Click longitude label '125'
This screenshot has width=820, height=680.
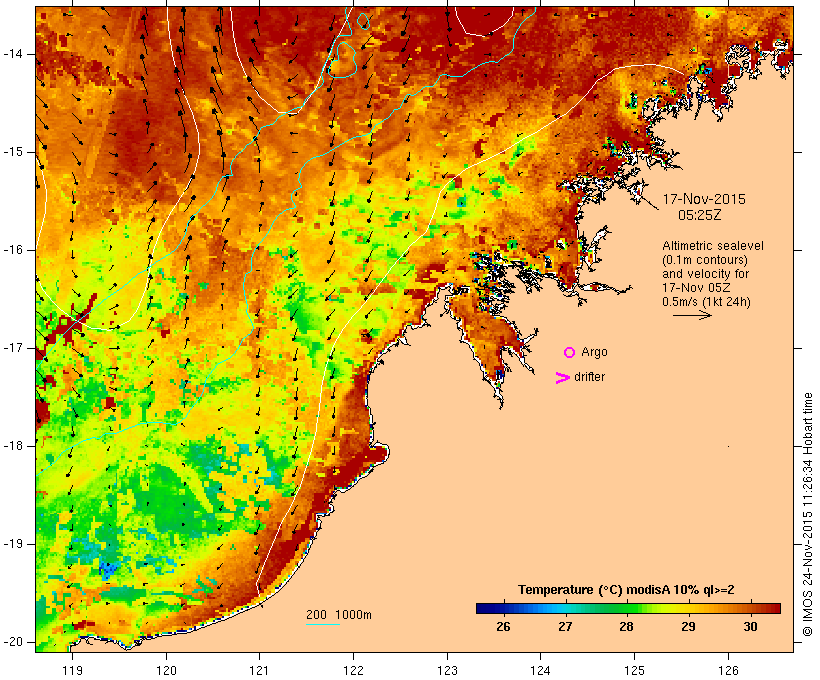(x=634, y=670)
